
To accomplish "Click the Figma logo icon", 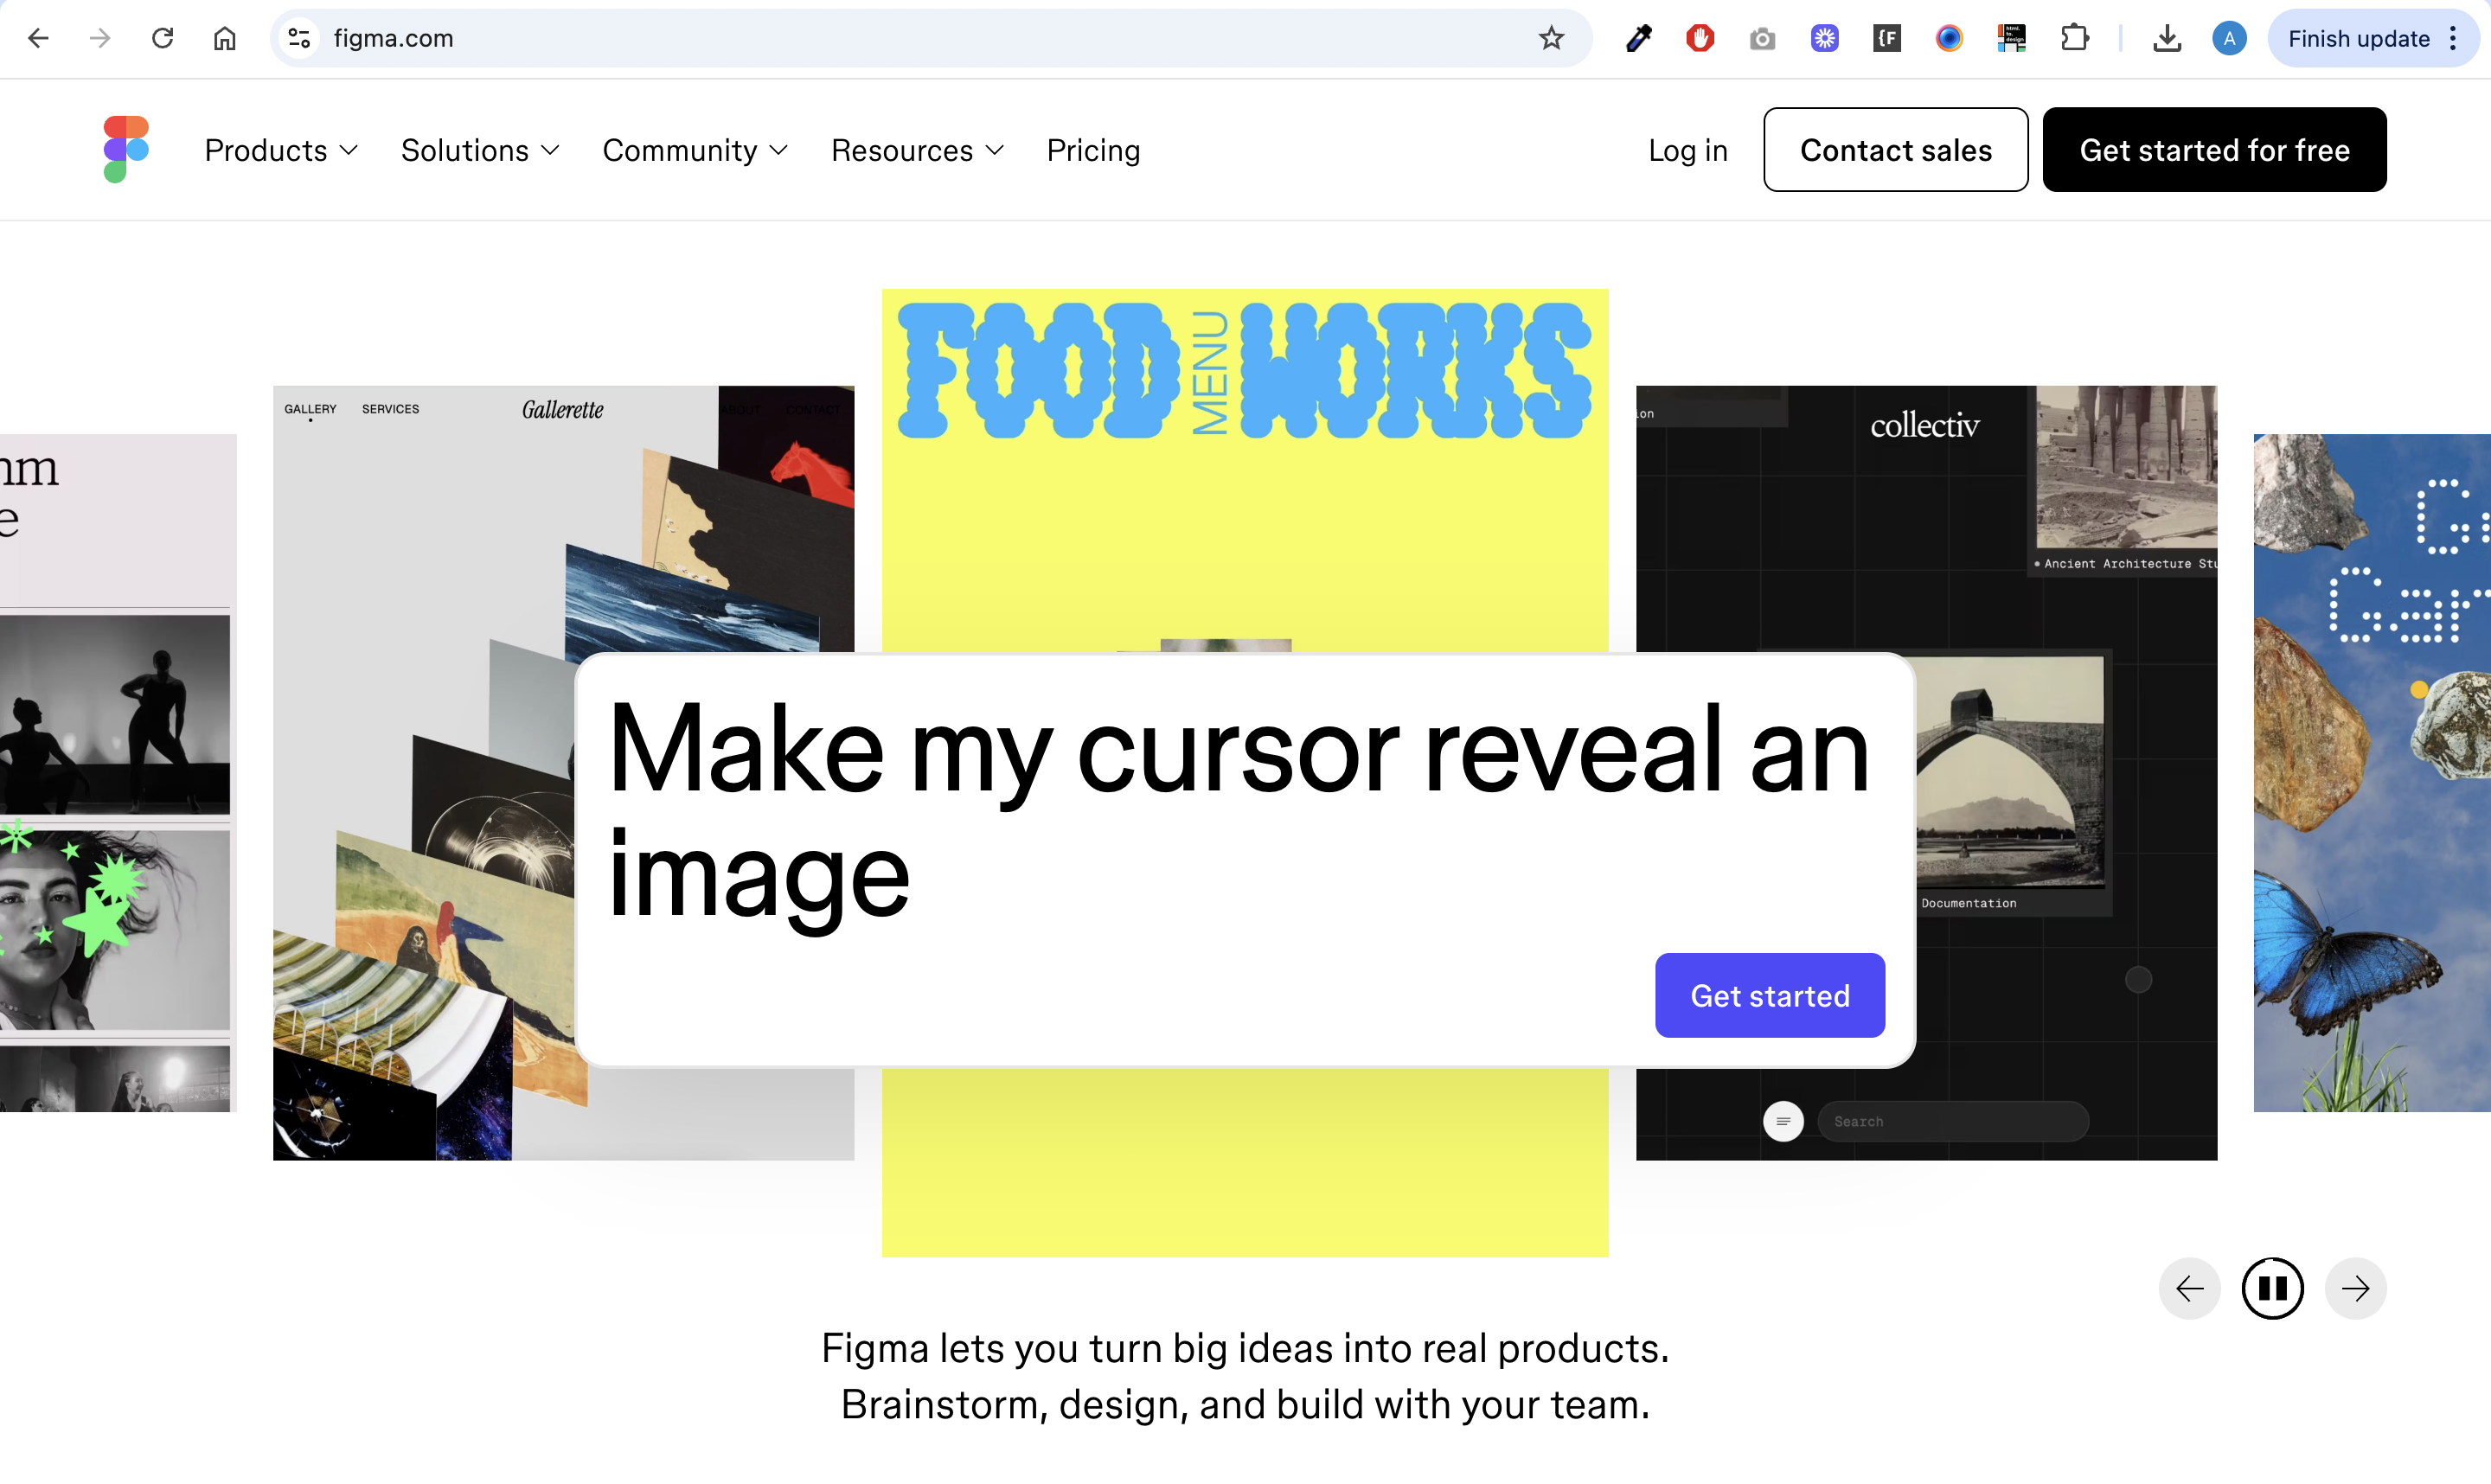I will point(126,149).
